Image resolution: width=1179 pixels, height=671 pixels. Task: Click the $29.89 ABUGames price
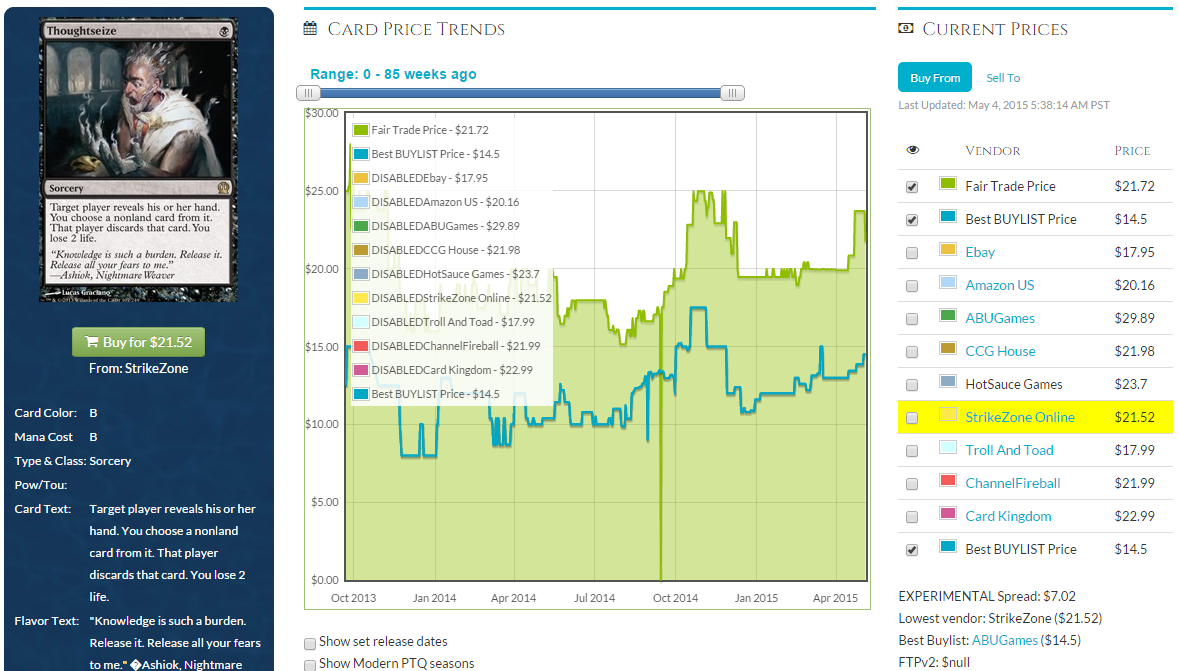pos(1135,318)
